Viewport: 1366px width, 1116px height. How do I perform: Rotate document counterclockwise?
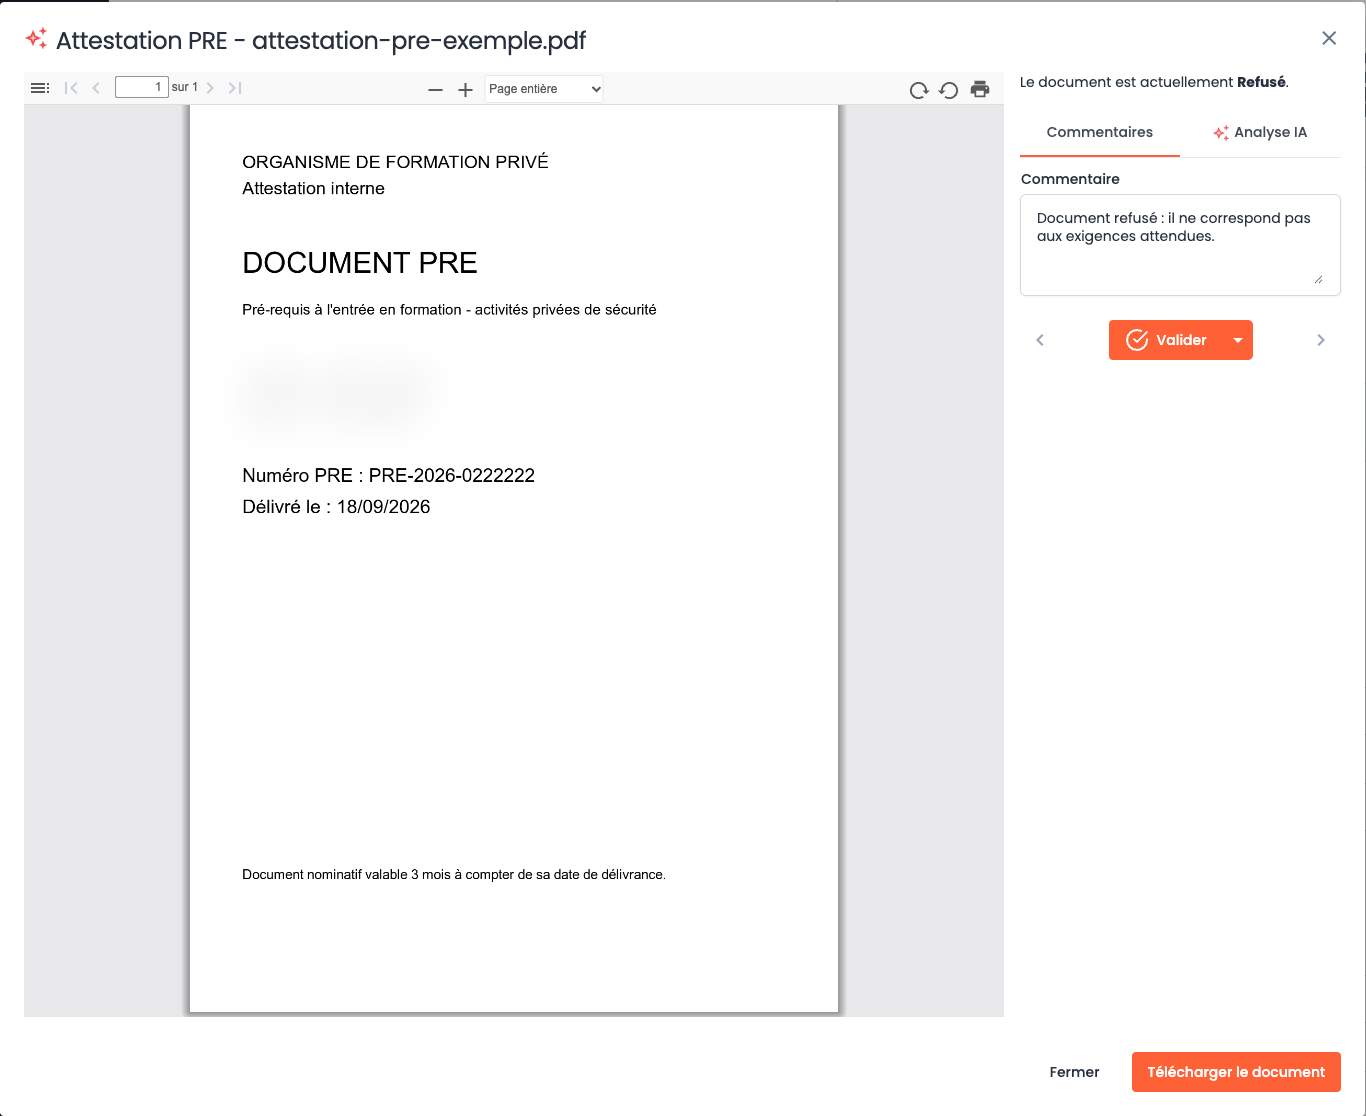pyautogui.click(x=949, y=90)
